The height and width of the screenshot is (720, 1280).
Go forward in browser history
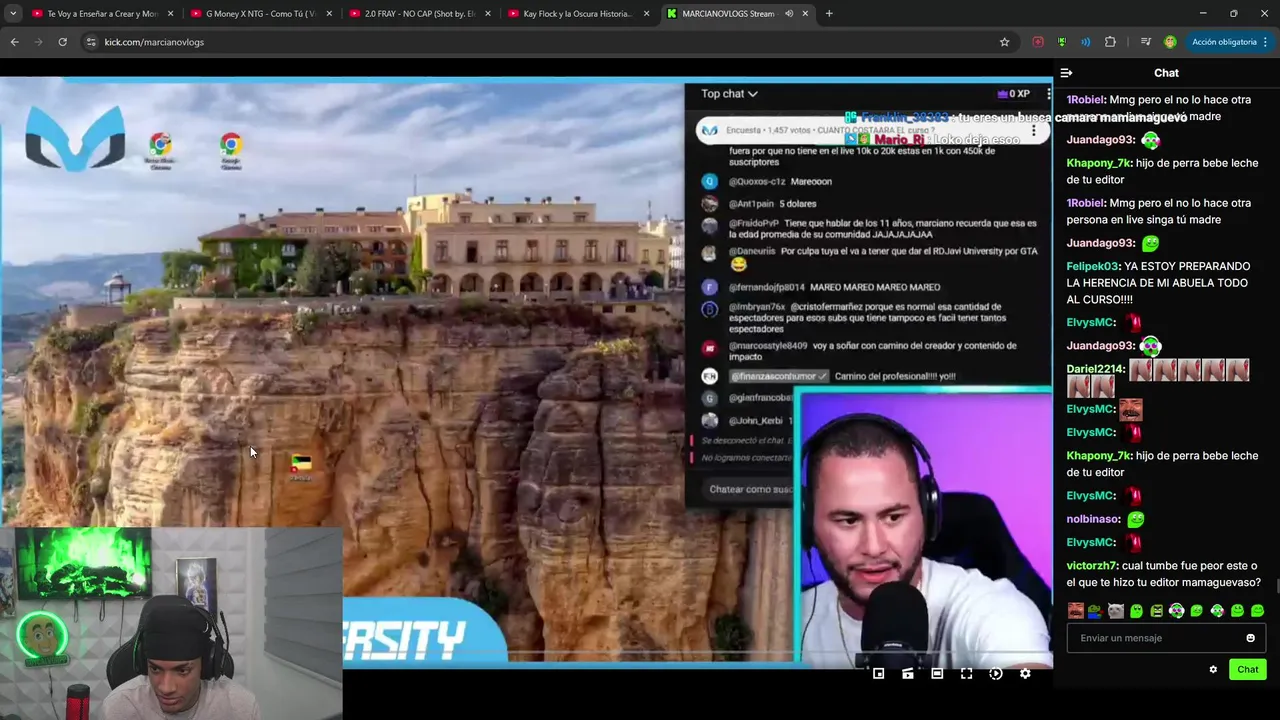pyautogui.click(x=38, y=42)
